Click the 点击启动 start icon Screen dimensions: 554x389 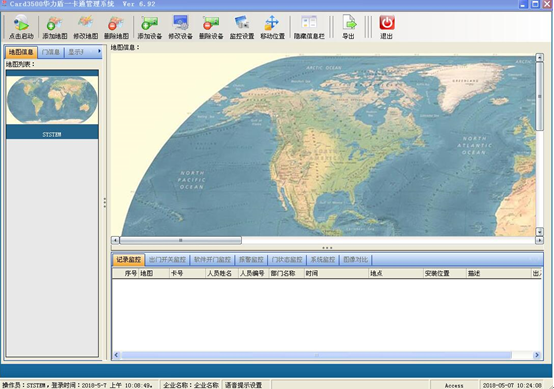[21, 23]
